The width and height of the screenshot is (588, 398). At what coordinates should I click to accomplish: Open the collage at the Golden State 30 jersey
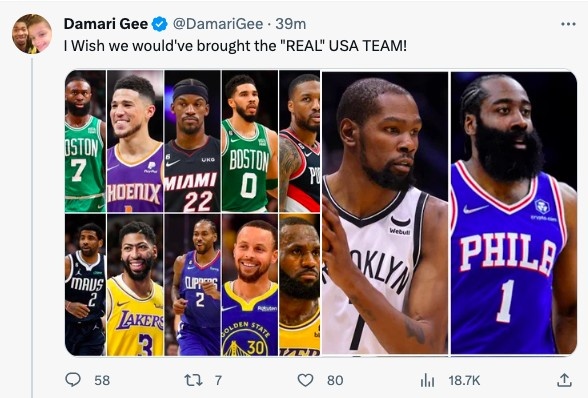click(250, 285)
